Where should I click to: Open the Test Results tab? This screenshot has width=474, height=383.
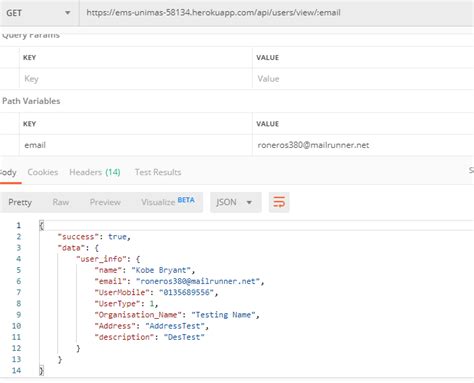click(158, 172)
